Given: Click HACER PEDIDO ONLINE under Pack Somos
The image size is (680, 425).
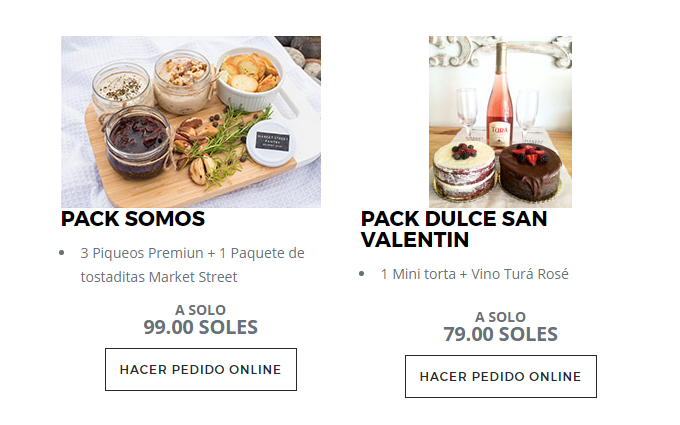Looking at the screenshot, I should pyautogui.click(x=201, y=369).
